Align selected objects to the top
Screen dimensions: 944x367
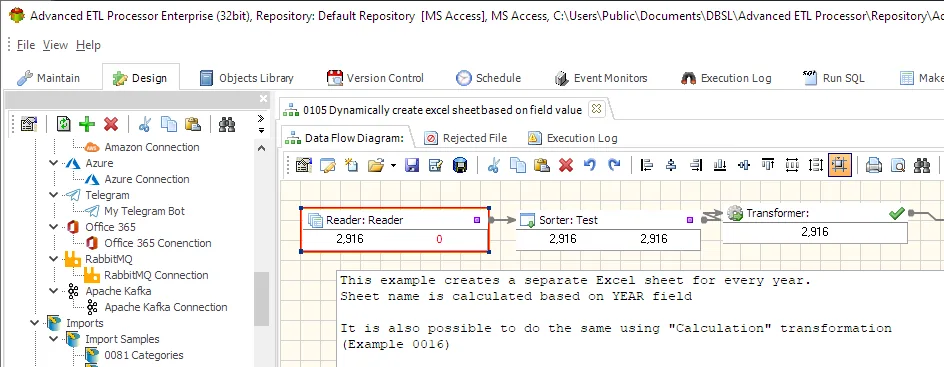768,165
